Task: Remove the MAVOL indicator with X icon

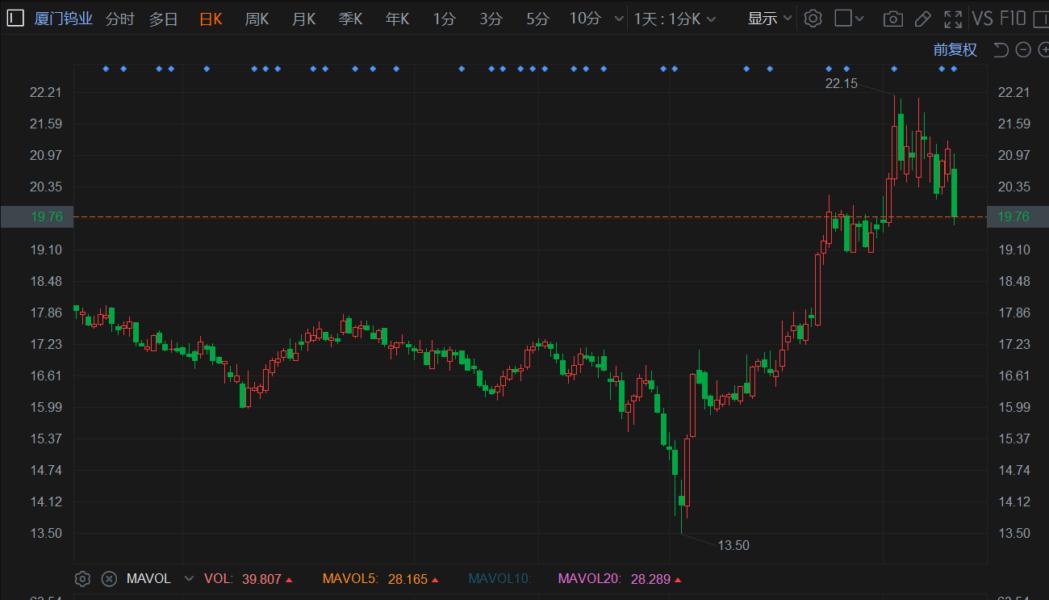Action: click(x=109, y=579)
